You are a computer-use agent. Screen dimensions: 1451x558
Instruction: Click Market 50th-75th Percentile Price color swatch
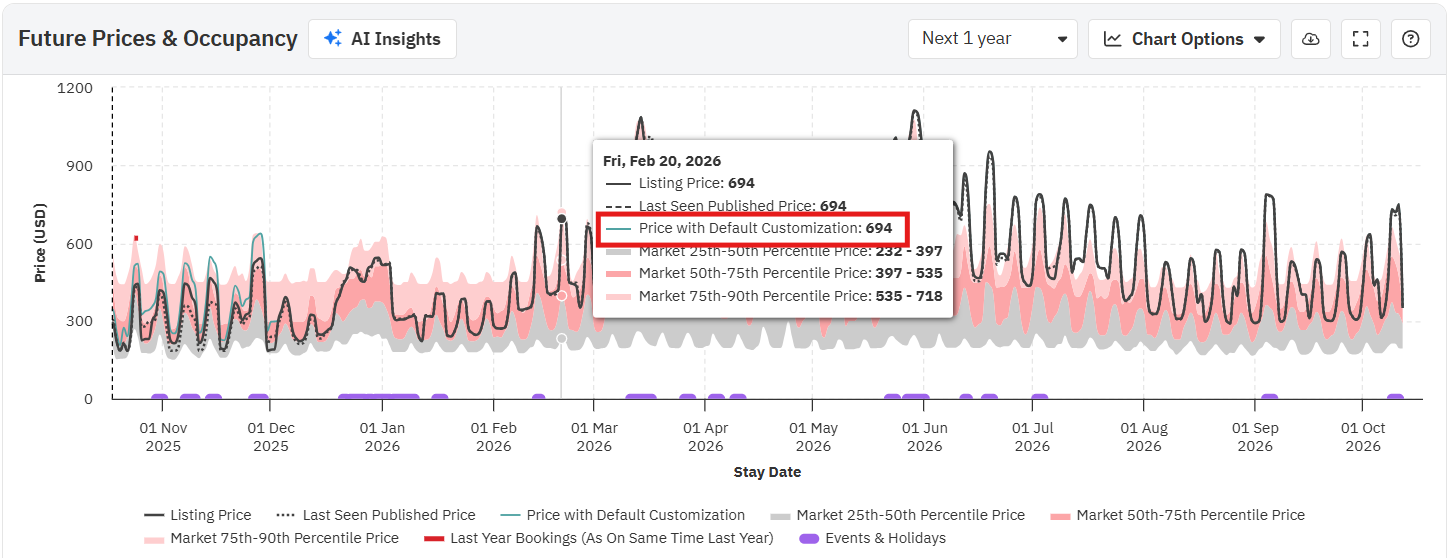click(1062, 516)
